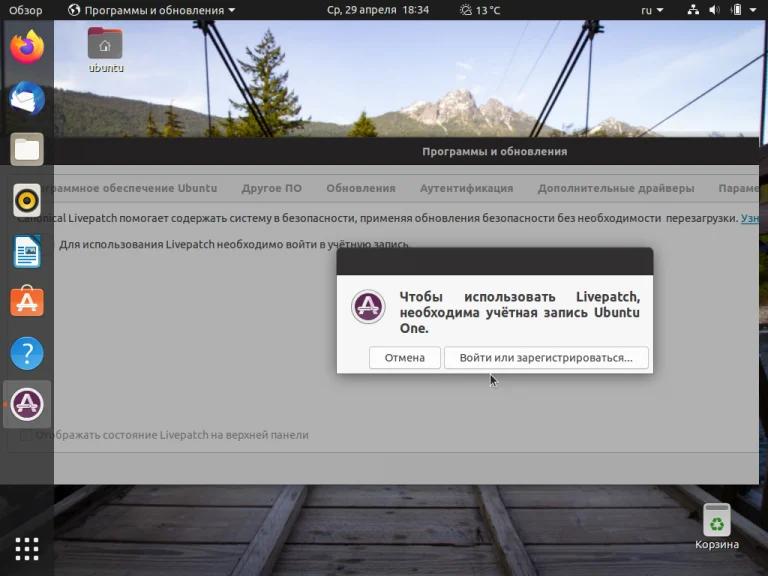Open the Программы и обновления app menu
768x576 pixels.
pos(152,10)
